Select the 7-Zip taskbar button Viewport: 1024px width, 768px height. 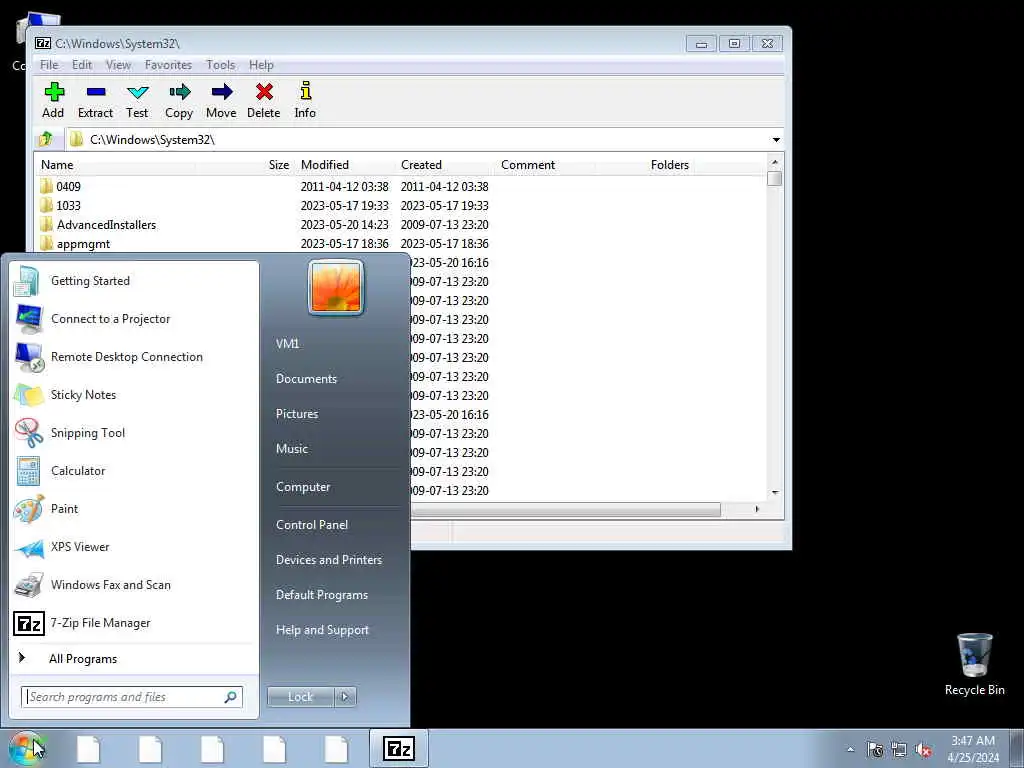pyautogui.click(x=398, y=748)
